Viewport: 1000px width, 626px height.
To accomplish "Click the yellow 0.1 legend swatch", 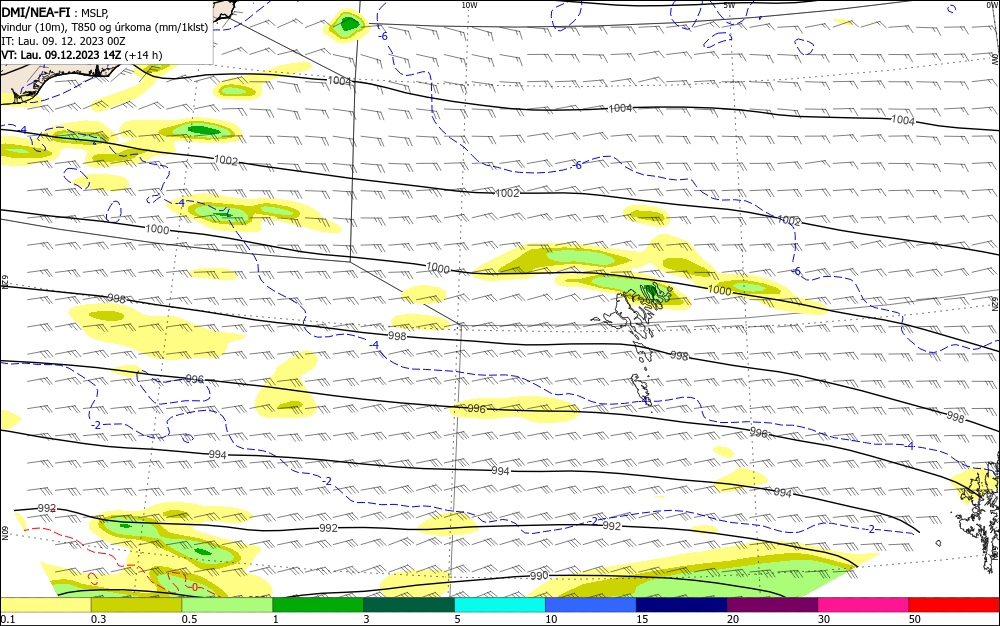I will [46, 605].
